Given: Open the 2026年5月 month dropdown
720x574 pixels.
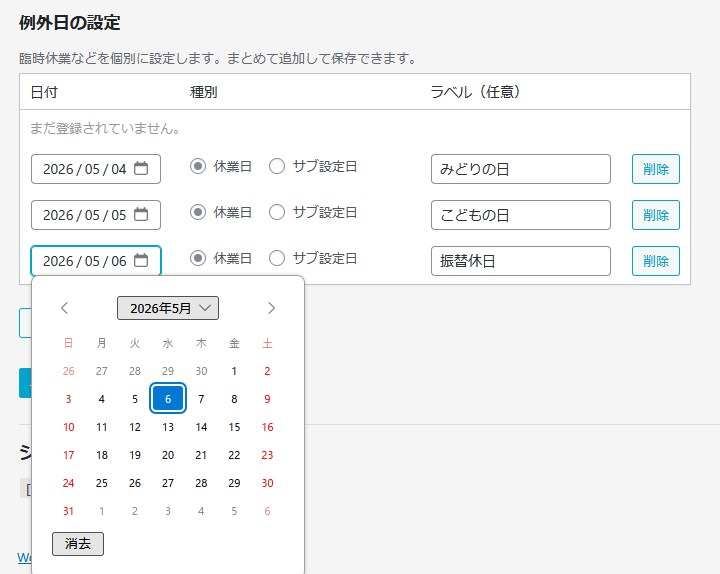Looking at the screenshot, I should pyautogui.click(x=168, y=308).
